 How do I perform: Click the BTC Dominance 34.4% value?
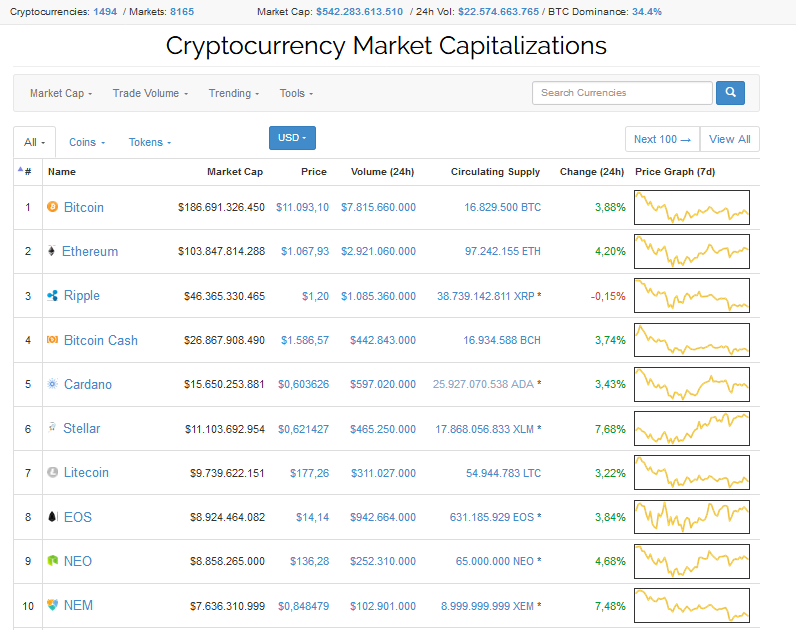[647, 12]
